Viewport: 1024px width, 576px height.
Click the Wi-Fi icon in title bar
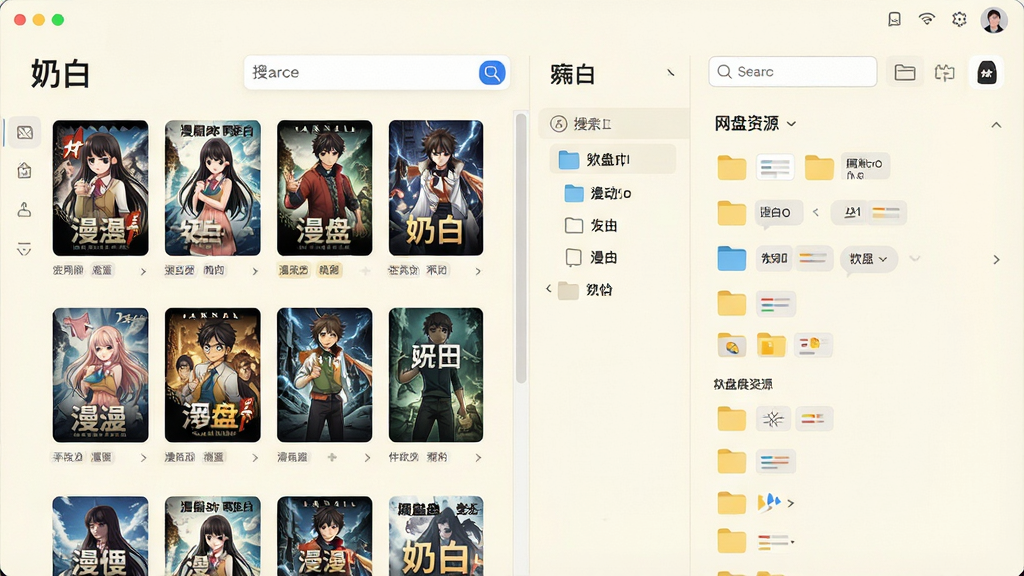click(927, 19)
